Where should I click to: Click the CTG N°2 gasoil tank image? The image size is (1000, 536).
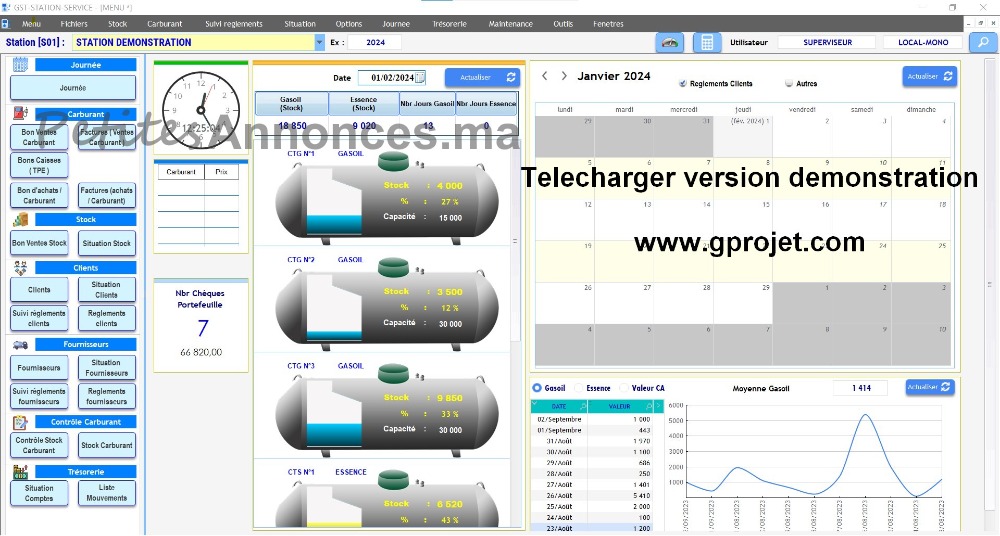click(386, 305)
